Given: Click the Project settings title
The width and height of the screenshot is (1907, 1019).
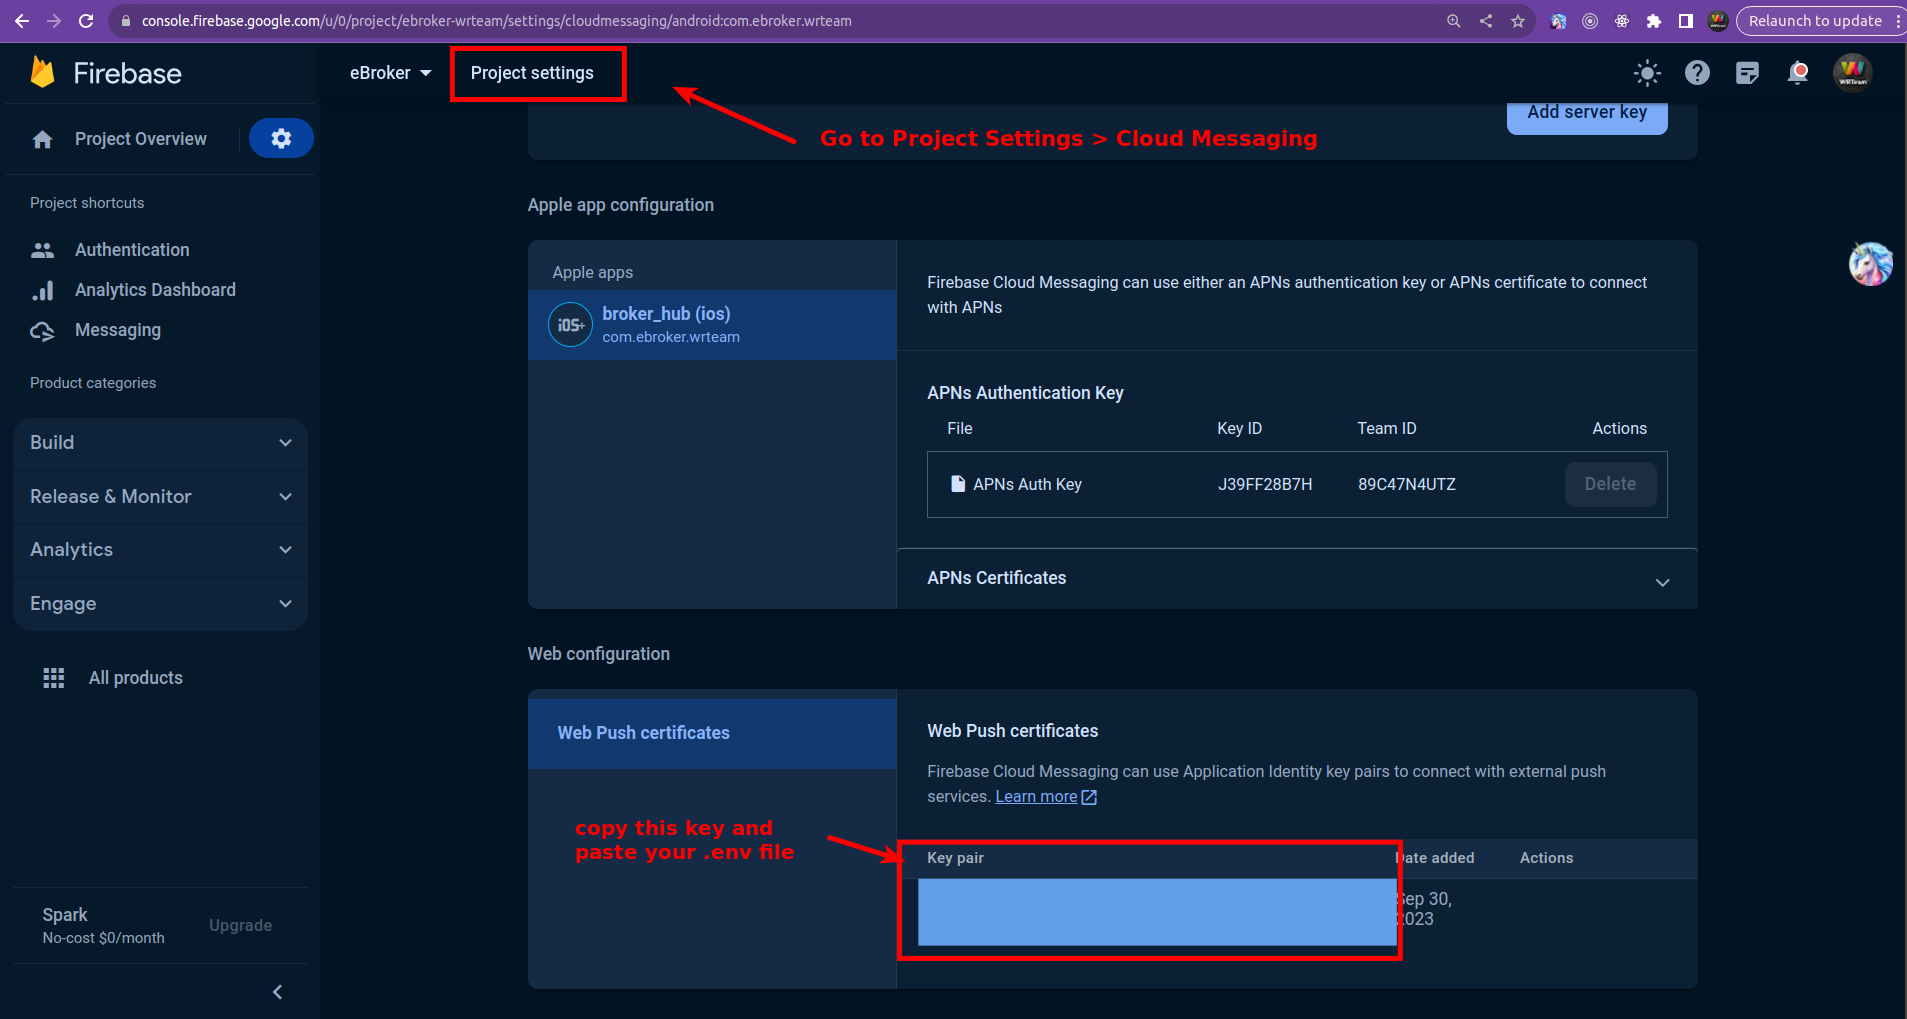Looking at the screenshot, I should pyautogui.click(x=532, y=73).
